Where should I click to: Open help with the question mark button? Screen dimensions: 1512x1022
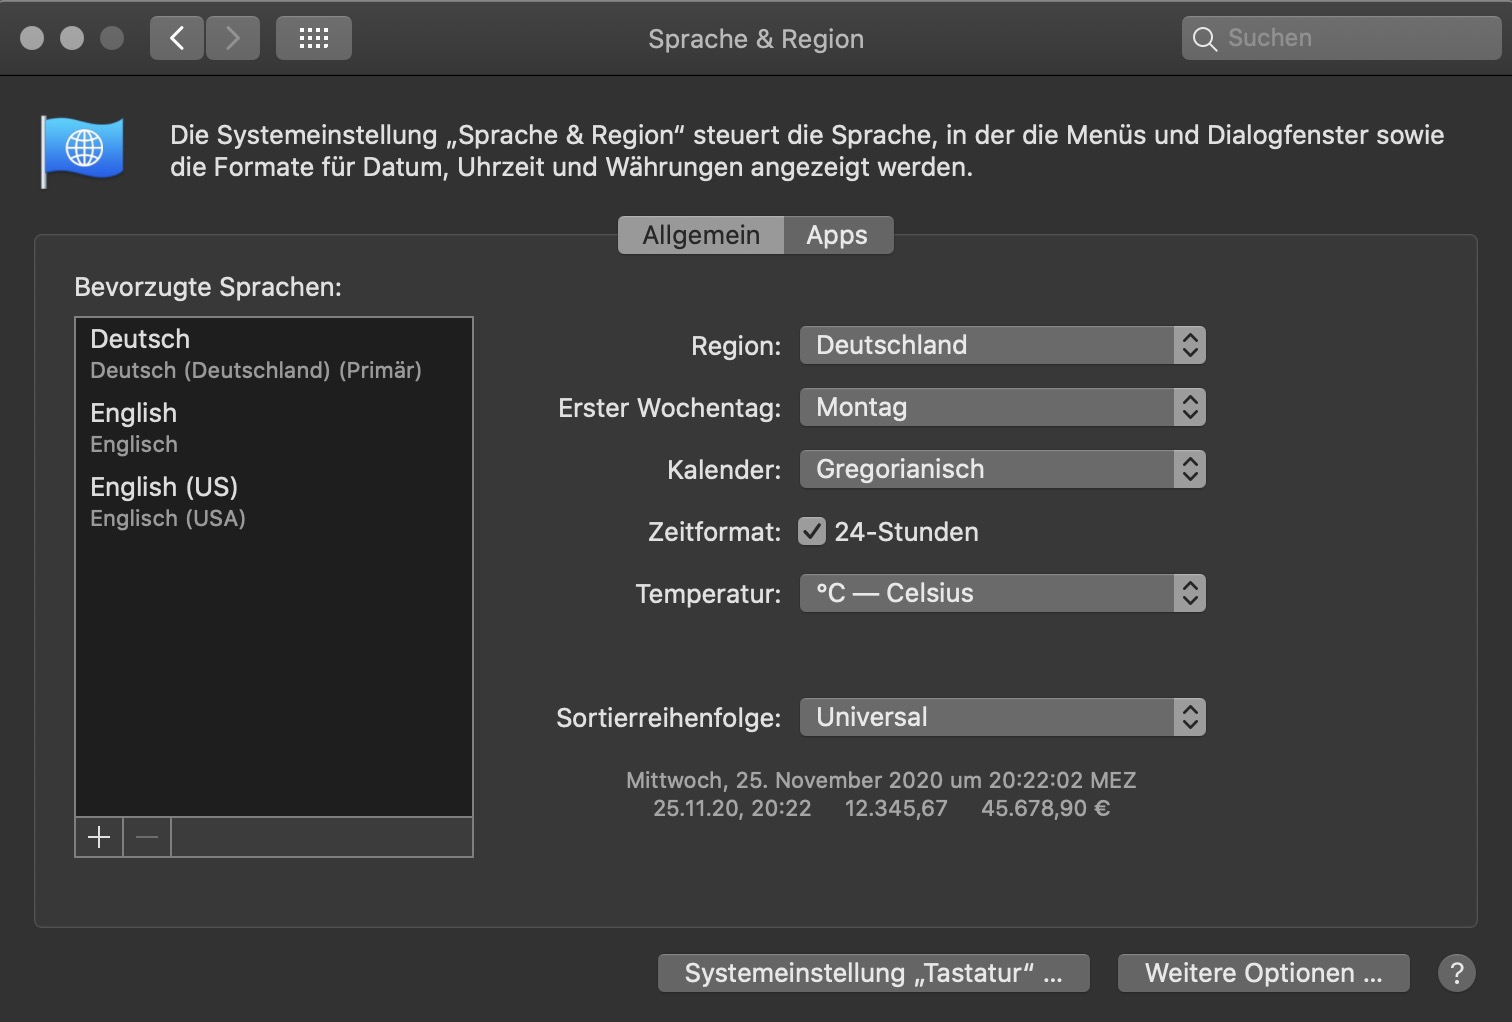click(x=1457, y=973)
